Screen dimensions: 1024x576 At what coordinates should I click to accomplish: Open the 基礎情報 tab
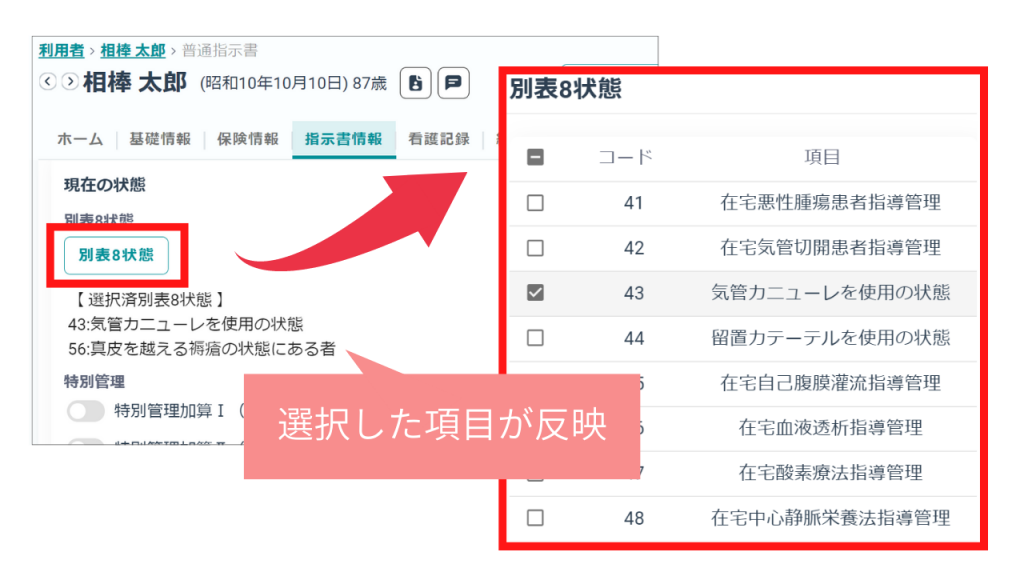click(x=160, y=139)
